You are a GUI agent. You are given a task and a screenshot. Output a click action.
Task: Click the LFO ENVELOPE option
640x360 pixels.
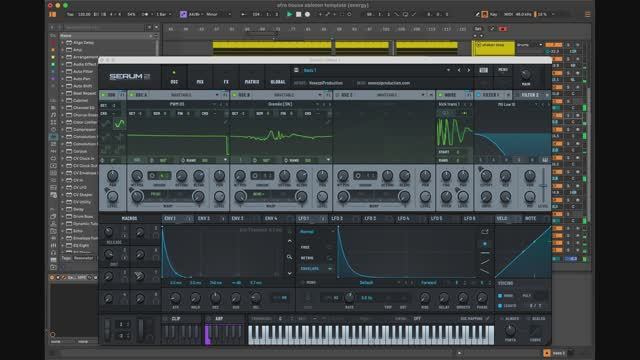tap(309, 269)
